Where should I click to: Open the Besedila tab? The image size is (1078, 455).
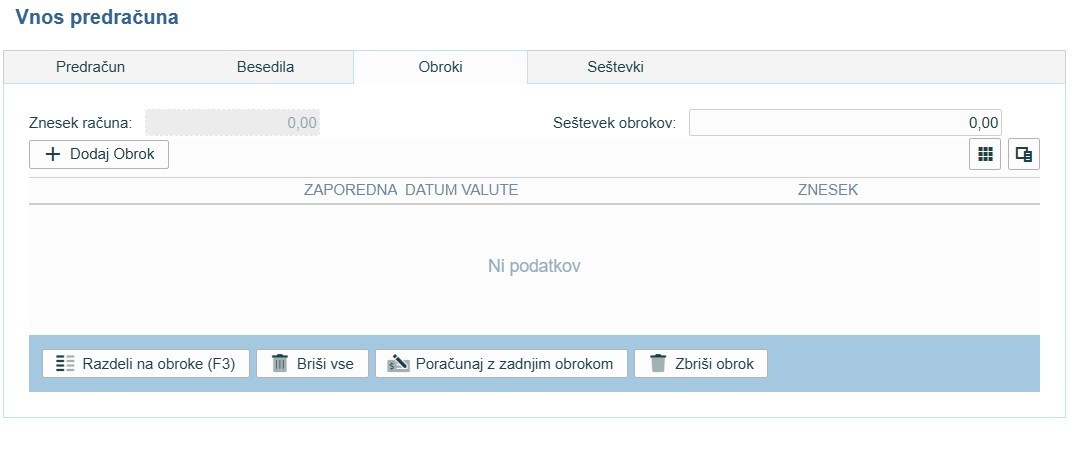coord(265,67)
